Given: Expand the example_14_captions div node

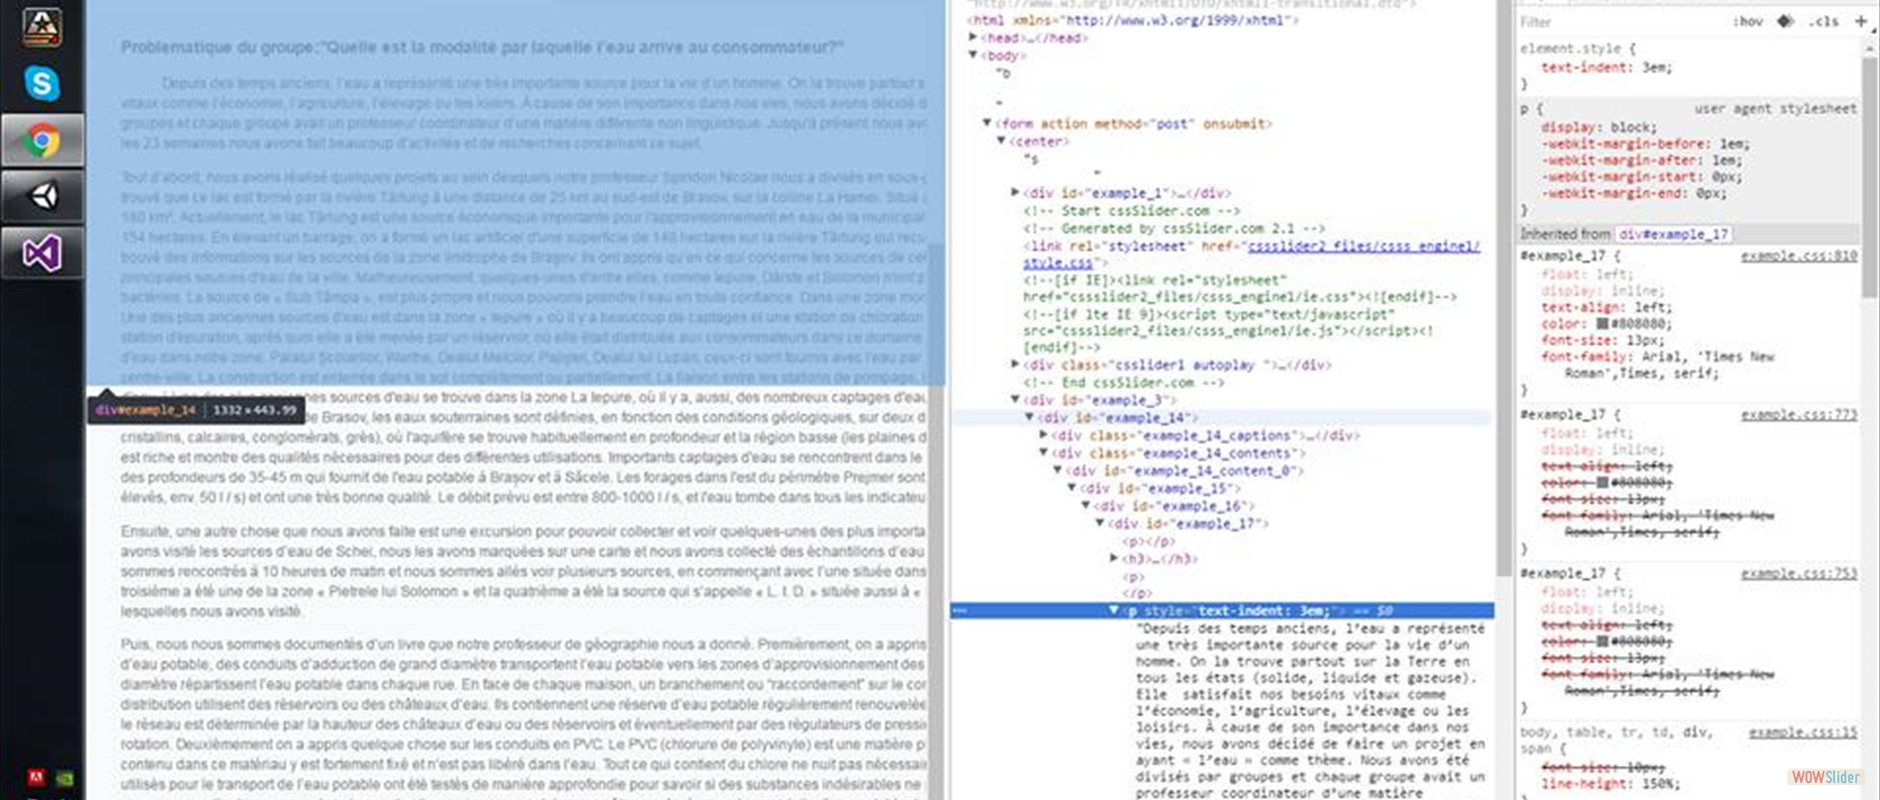Looking at the screenshot, I should tap(1043, 435).
